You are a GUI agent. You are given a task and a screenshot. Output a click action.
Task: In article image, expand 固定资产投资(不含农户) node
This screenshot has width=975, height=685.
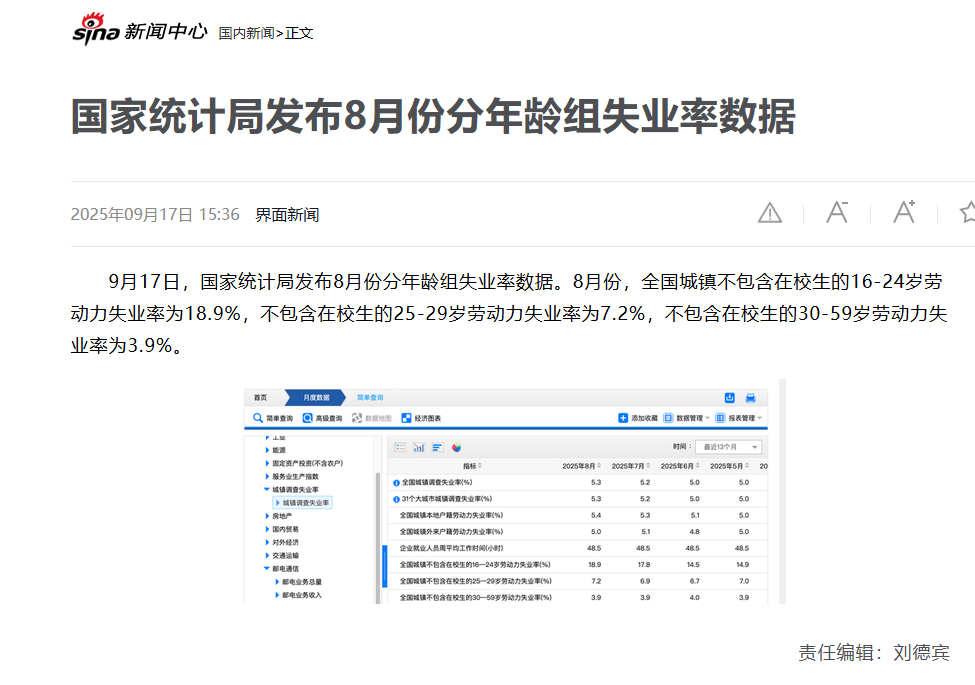[268, 463]
